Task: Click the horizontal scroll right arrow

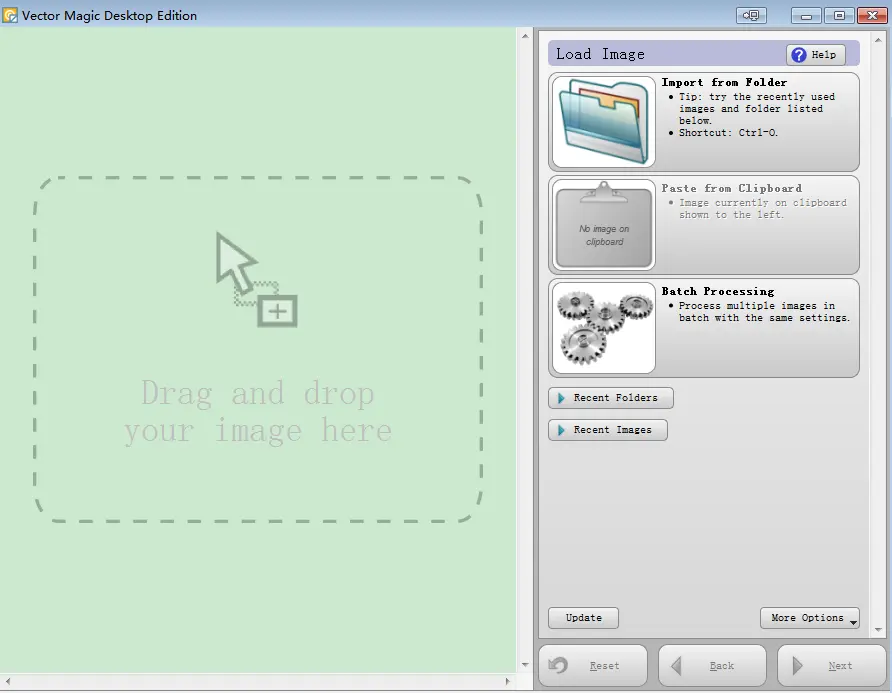Action: coord(507,681)
